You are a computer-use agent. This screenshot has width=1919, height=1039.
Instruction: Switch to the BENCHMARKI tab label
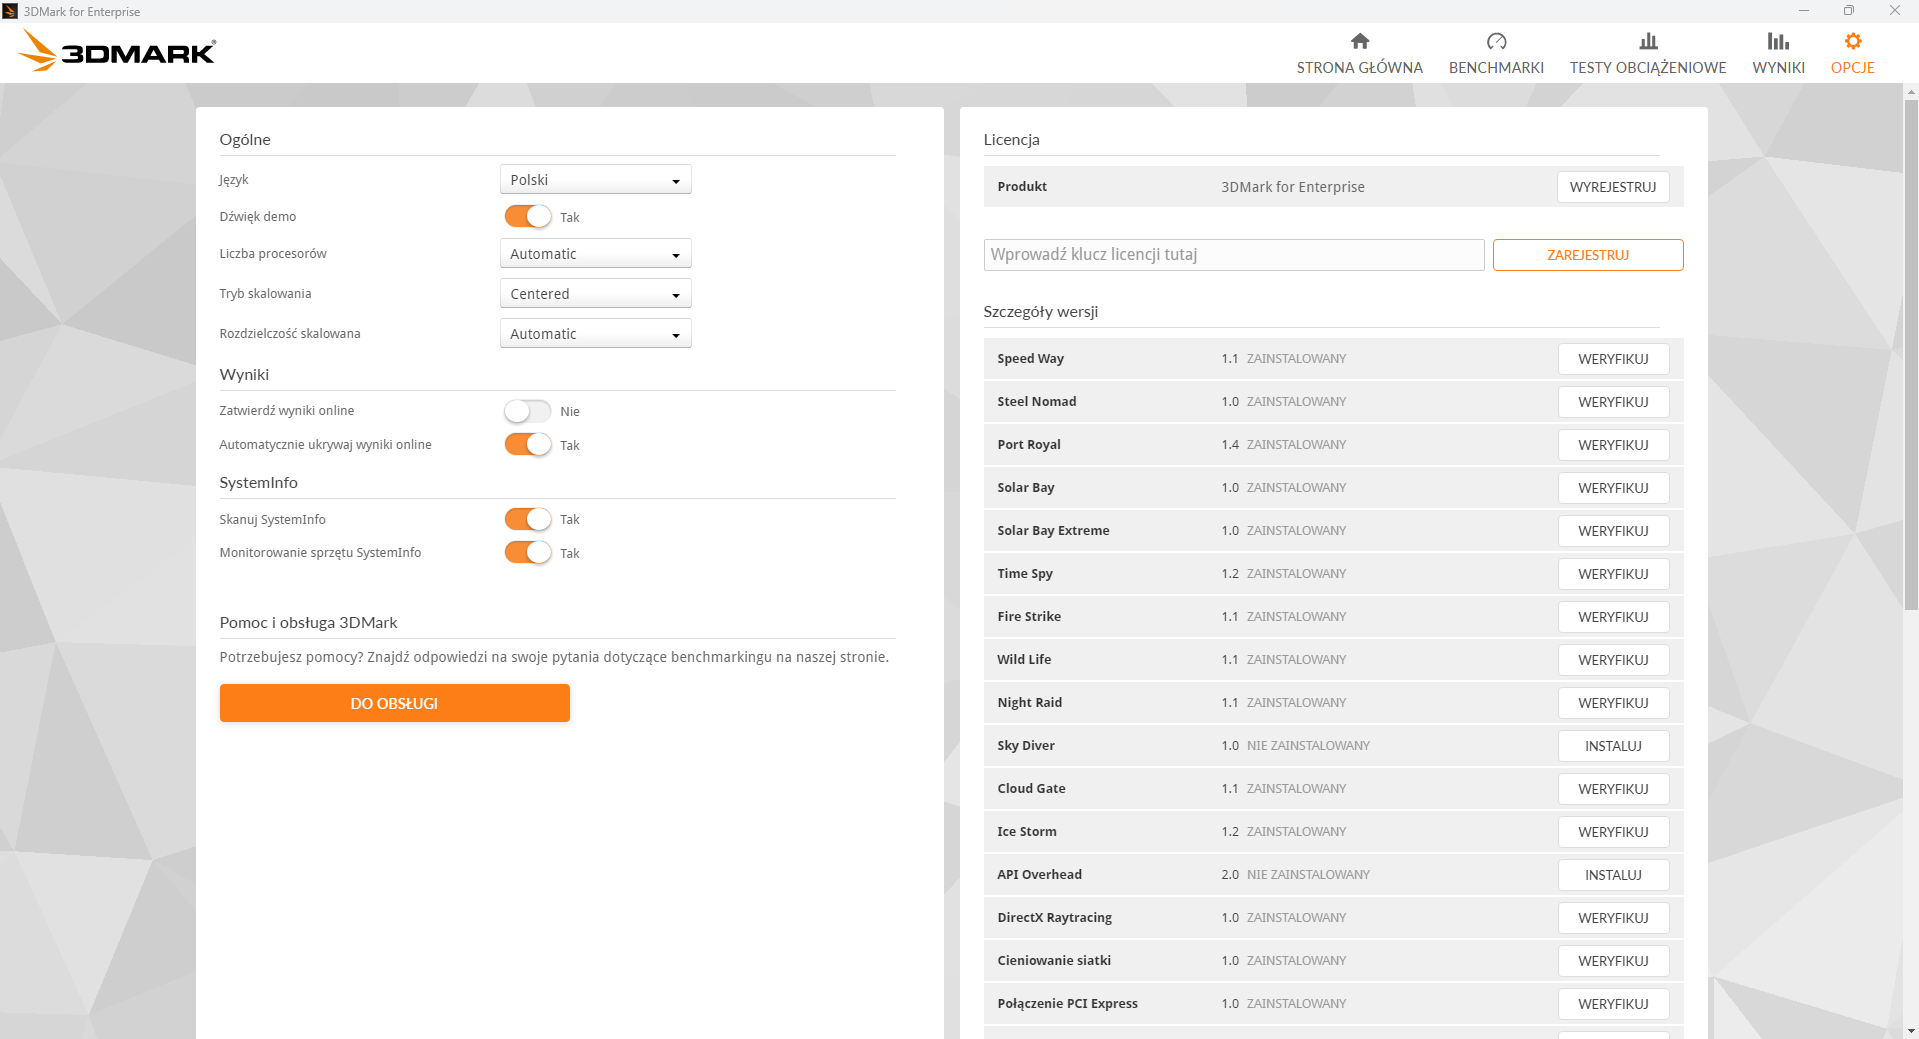(x=1496, y=68)
